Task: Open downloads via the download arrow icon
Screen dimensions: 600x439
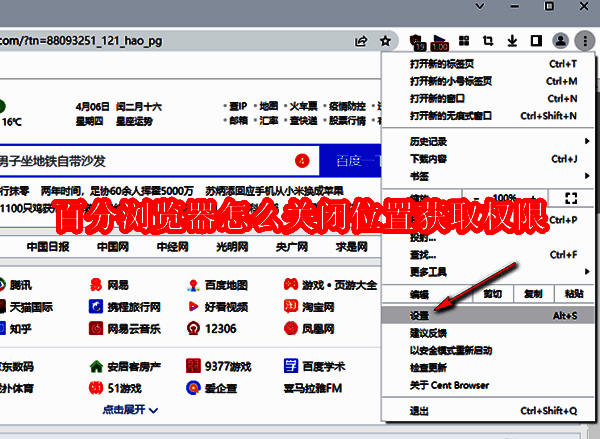Action: [512, 41]
